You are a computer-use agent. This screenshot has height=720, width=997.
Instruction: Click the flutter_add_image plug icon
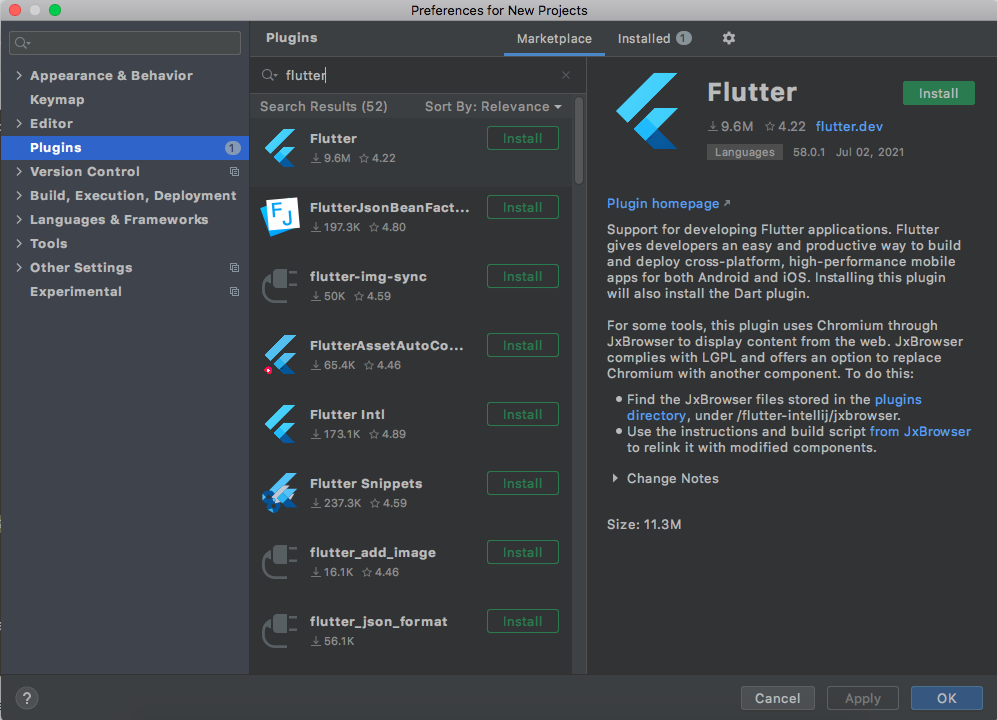pos(280,562)
